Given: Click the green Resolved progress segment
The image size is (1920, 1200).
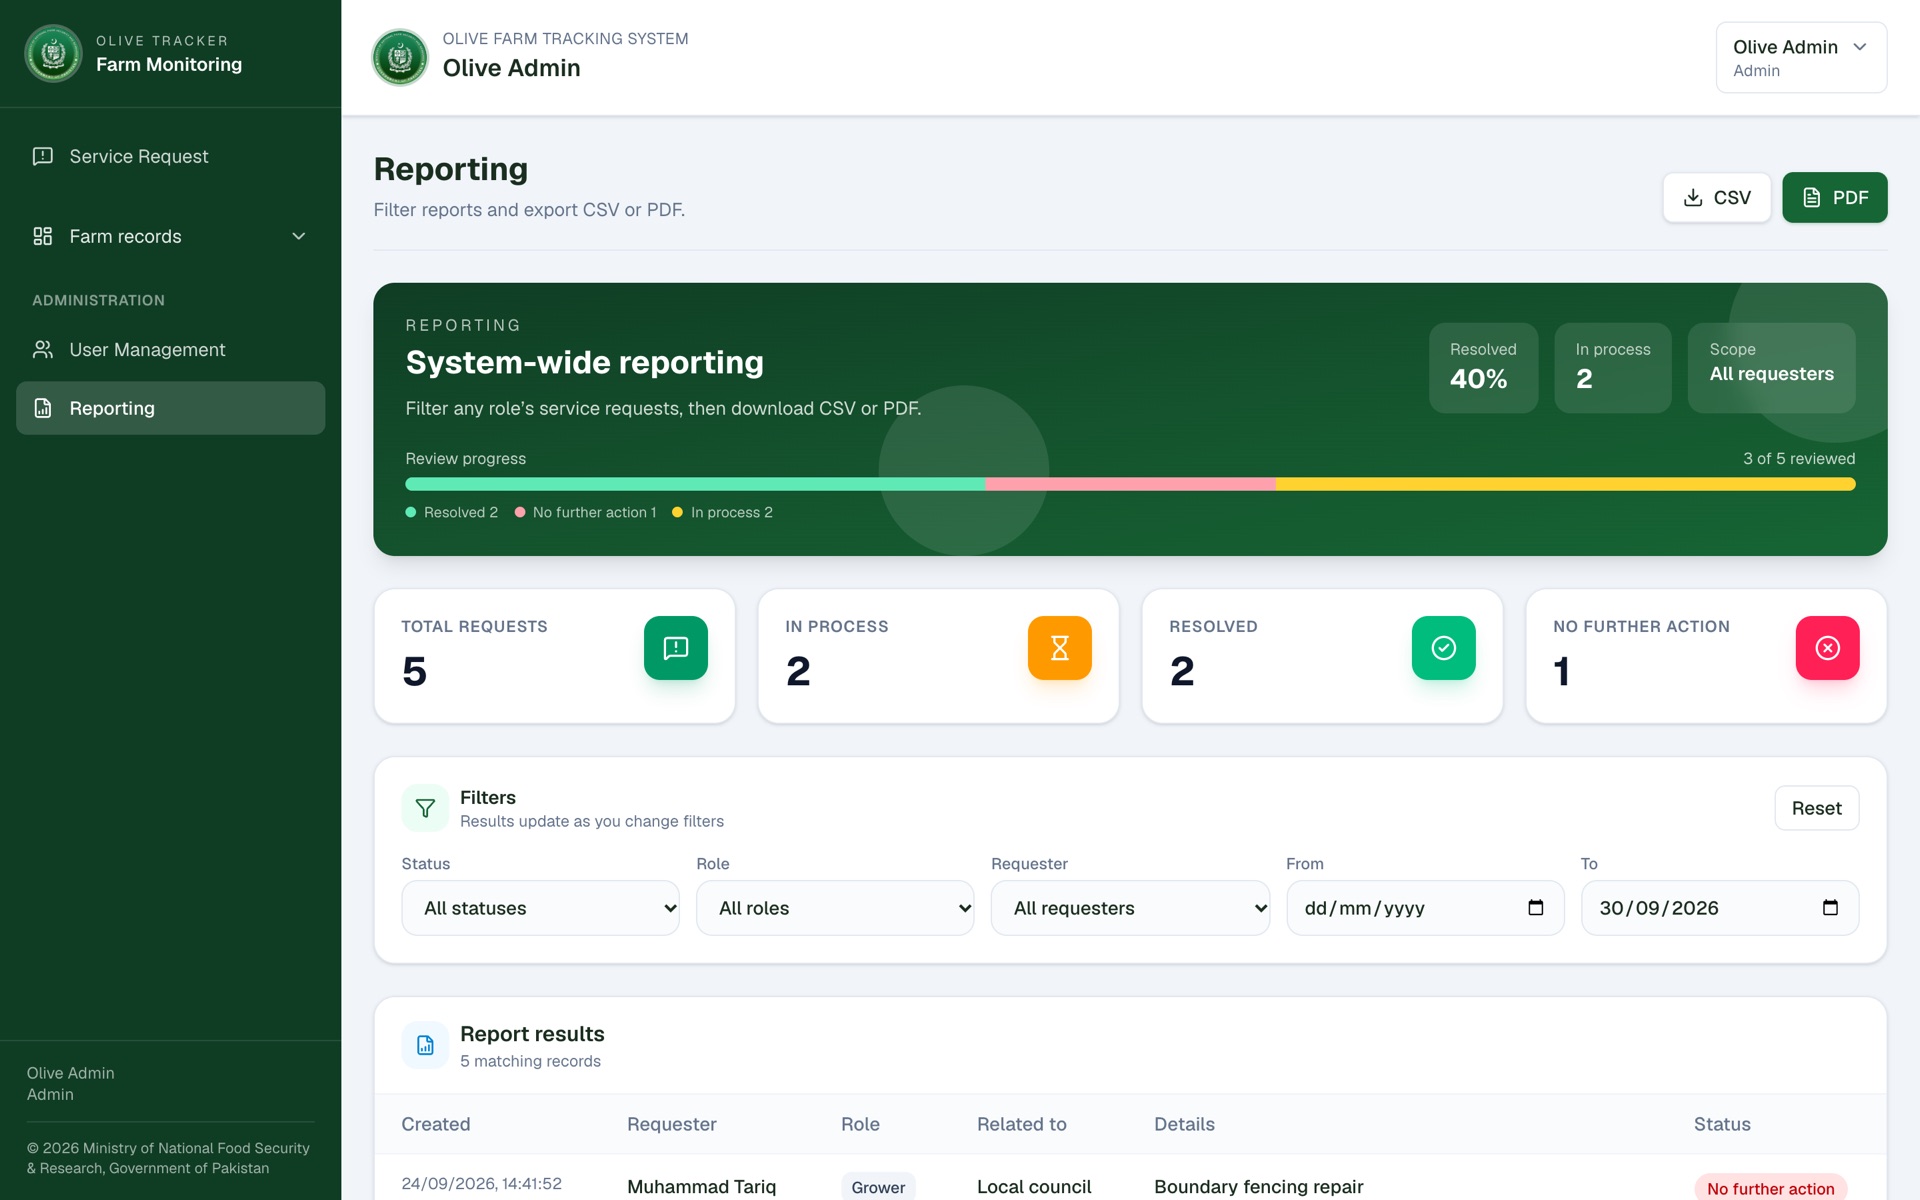Looking at the screenshot, I should 695,484.
